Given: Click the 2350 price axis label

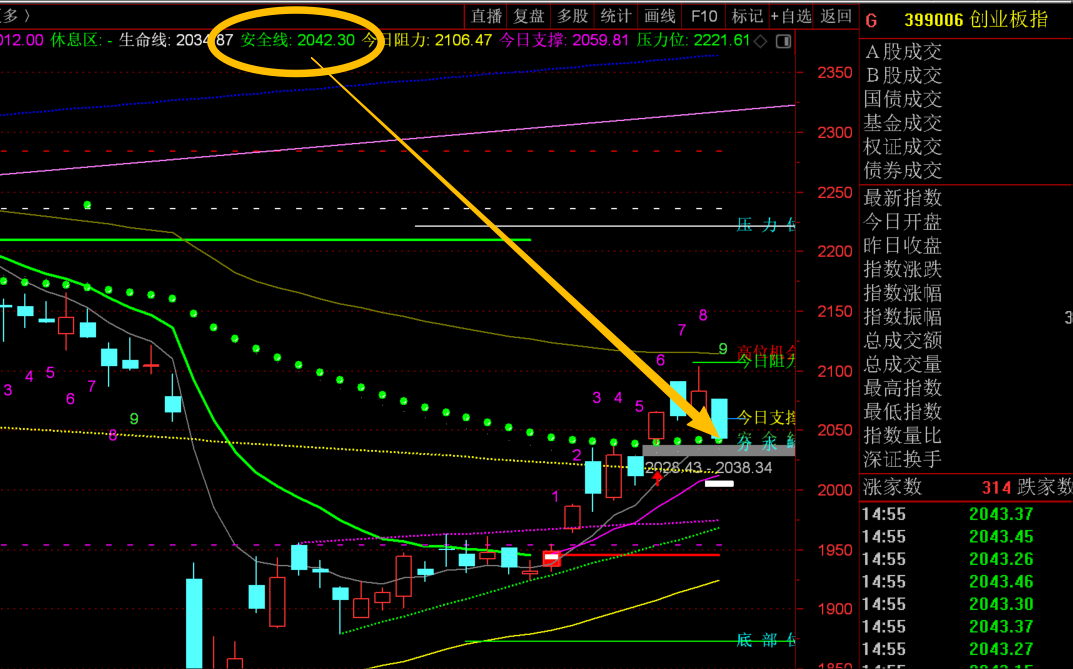Looking at the screenshot, I should click(835, 73).
